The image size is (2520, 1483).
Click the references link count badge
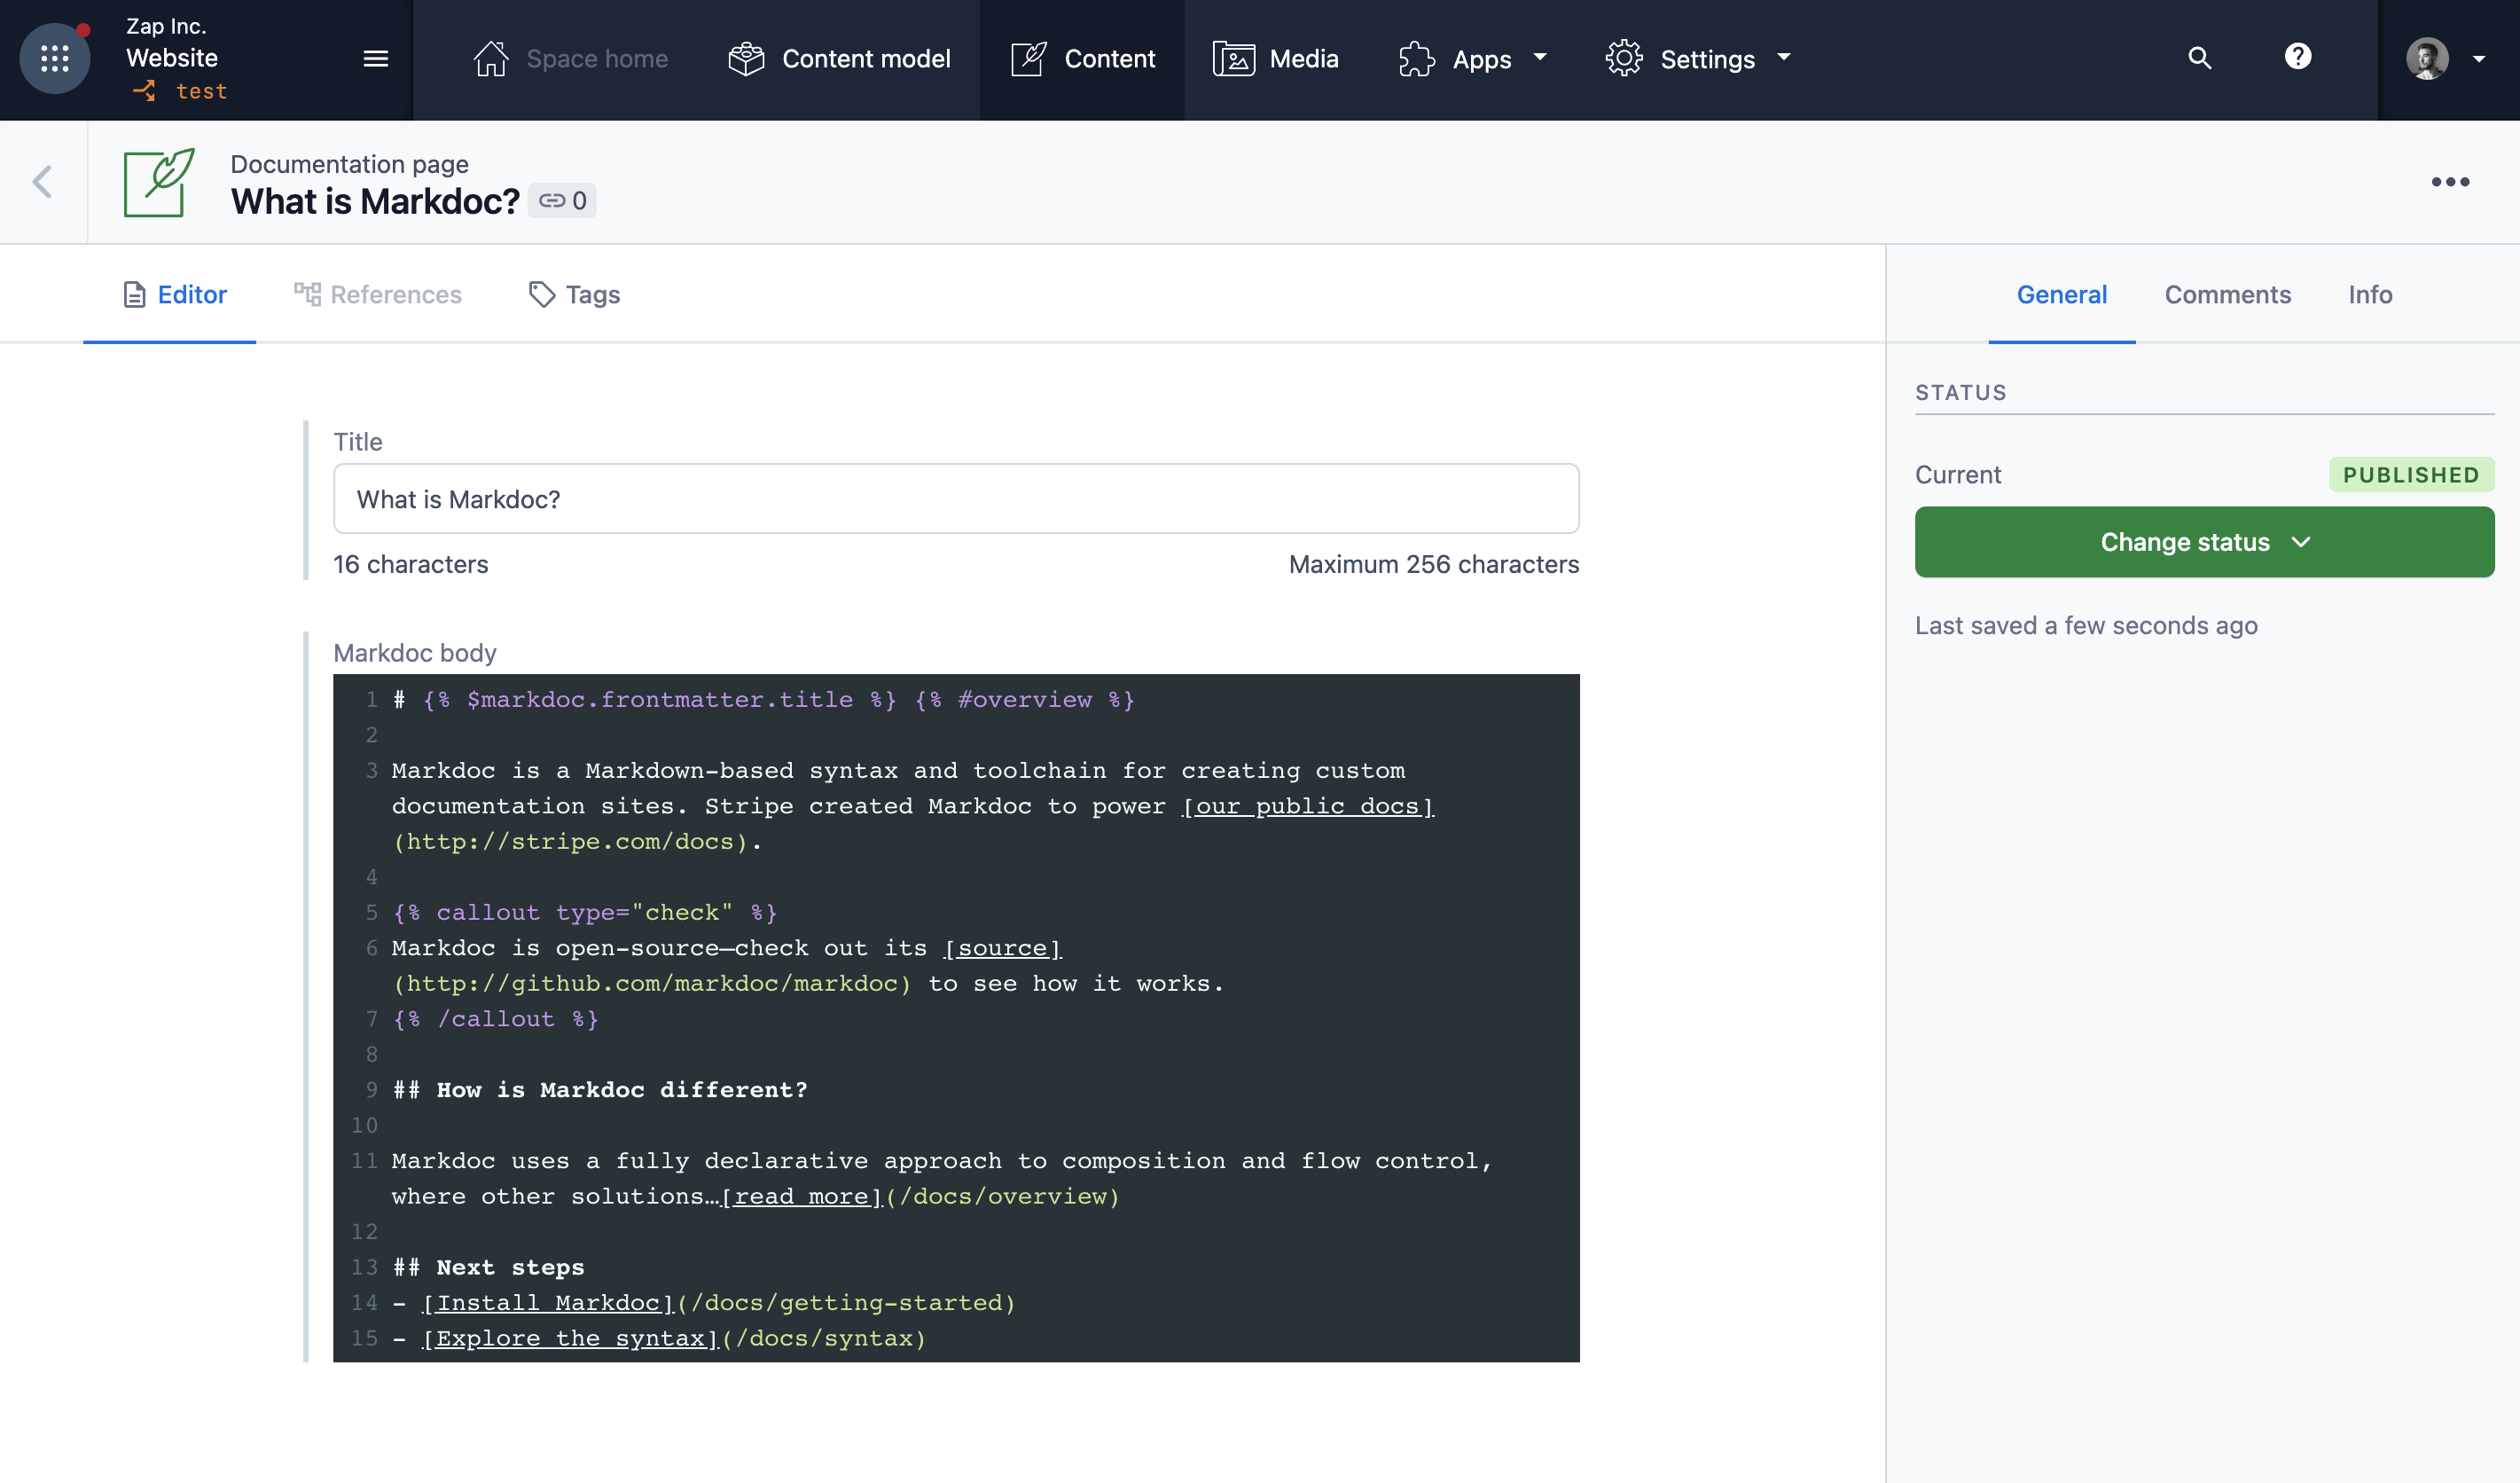[x=563, y=198]
